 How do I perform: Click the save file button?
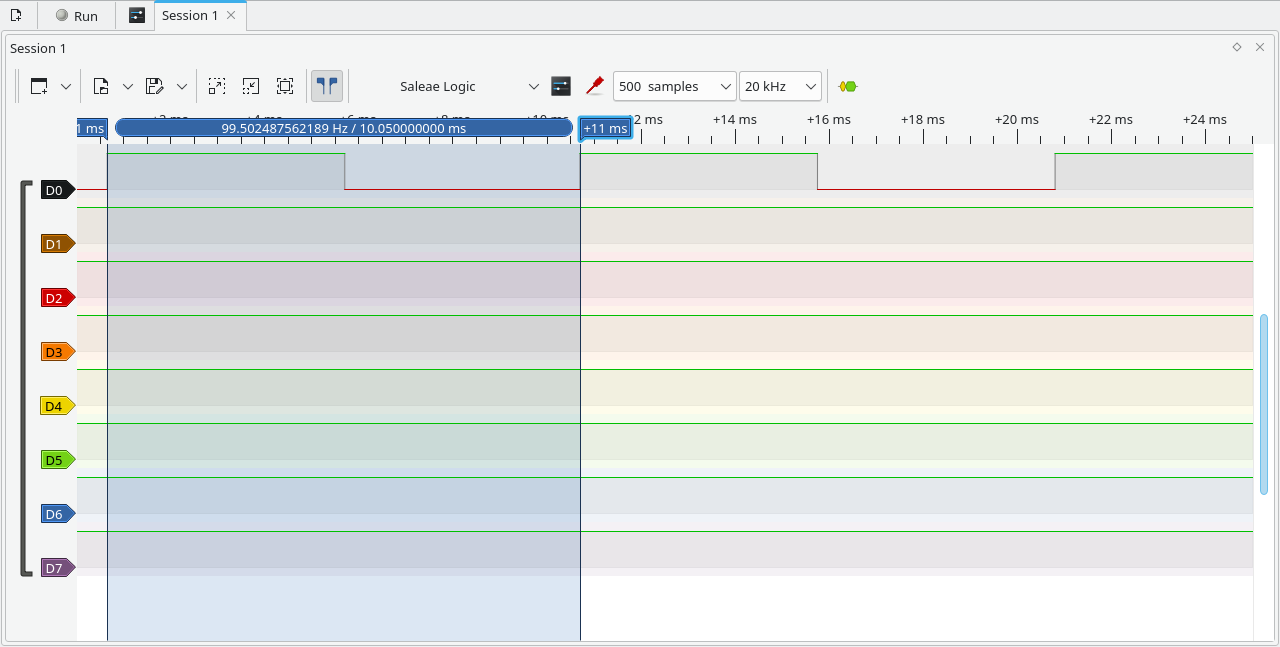(154, 86)
